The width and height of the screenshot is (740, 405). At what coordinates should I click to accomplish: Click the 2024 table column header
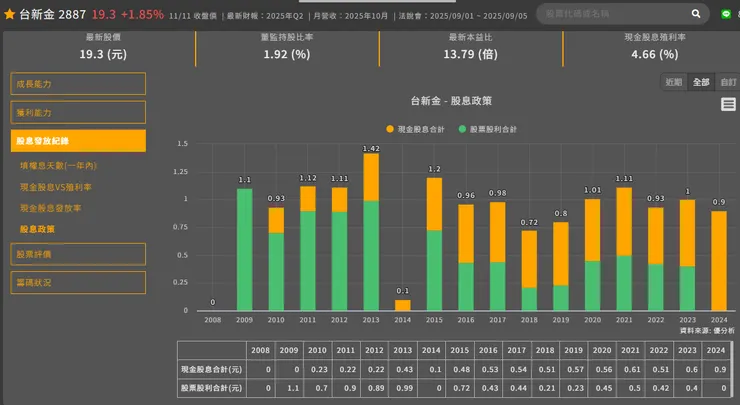(715, 350)
